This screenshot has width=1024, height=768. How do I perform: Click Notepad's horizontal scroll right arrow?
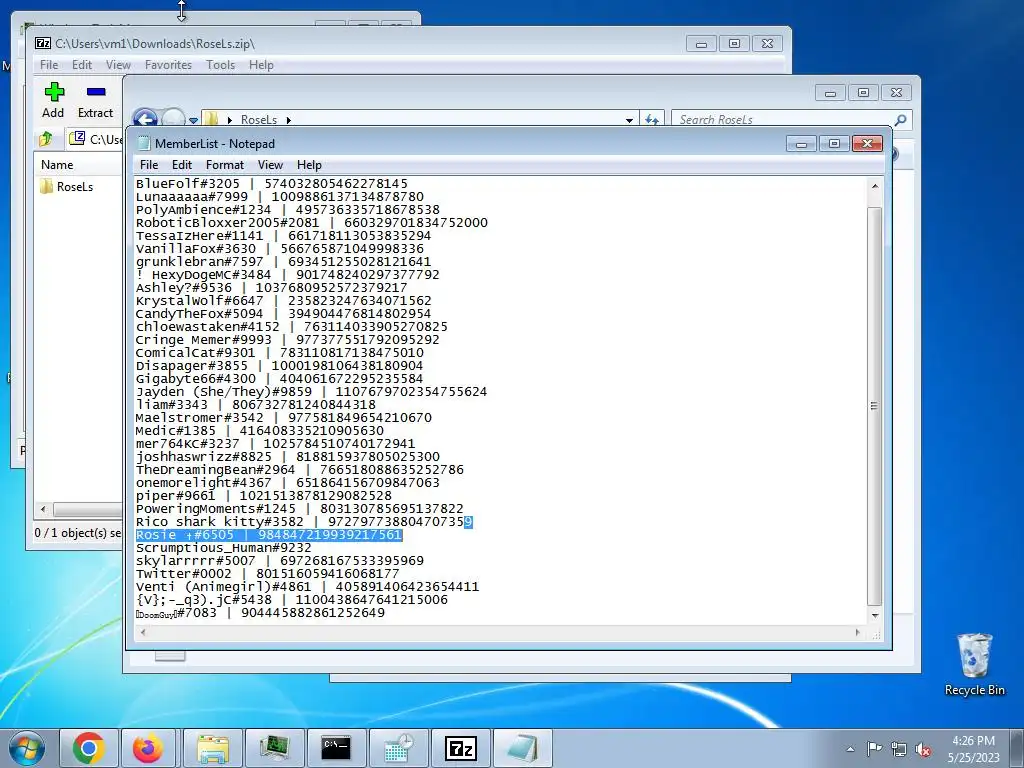coord(857,632)
